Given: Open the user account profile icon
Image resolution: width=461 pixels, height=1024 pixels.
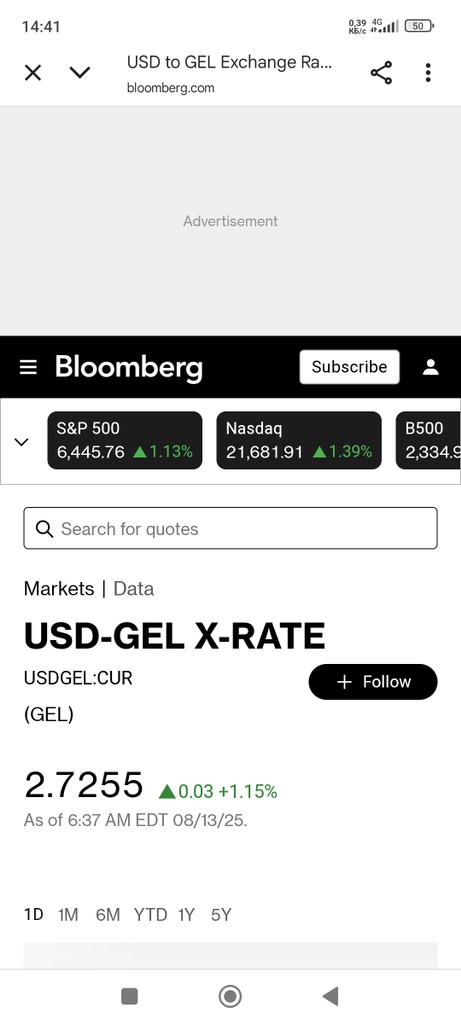Looking at the screenshot, I should 430,367.
